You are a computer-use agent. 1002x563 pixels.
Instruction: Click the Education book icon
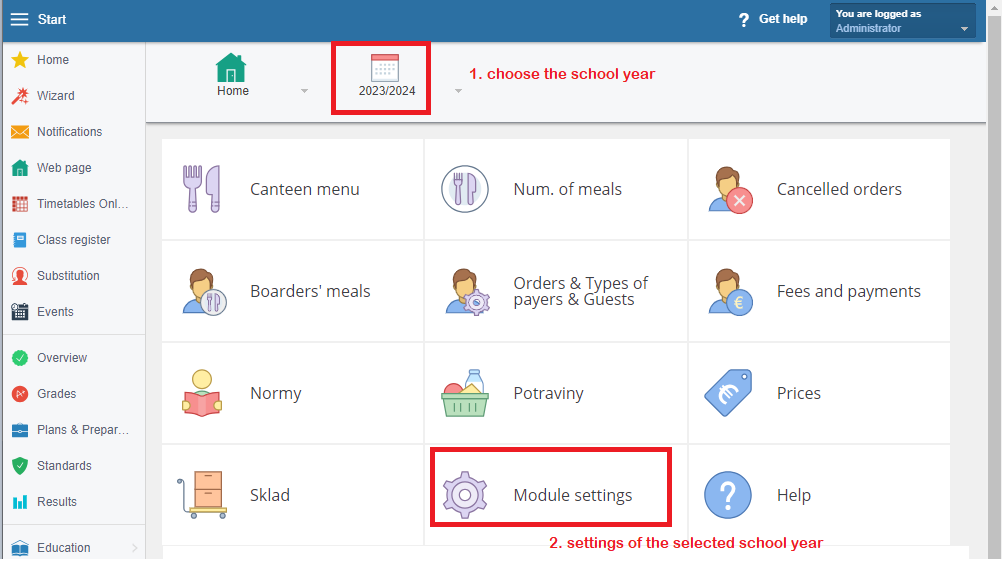(x=20, y=548)
